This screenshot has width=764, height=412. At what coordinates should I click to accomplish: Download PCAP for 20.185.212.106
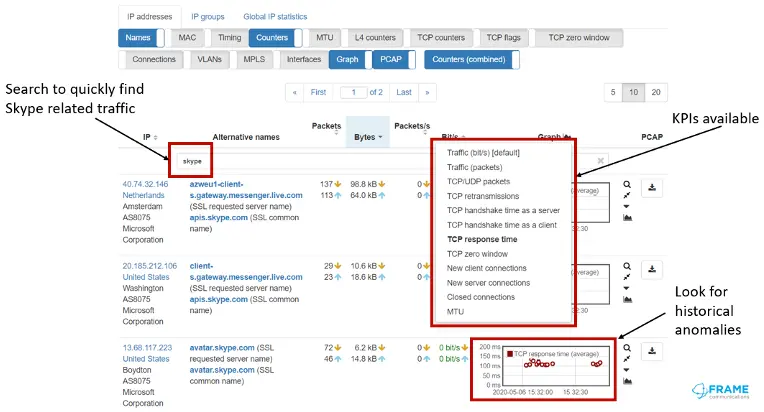(x=652, y=269)
